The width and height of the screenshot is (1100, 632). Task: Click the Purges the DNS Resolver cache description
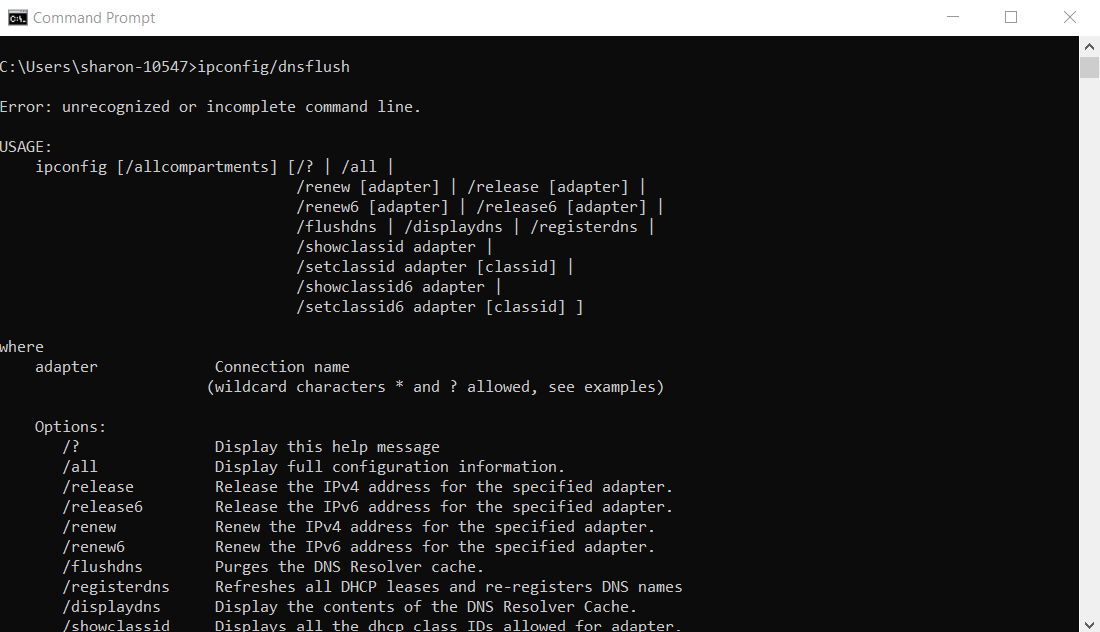click(x=349, y=567)
